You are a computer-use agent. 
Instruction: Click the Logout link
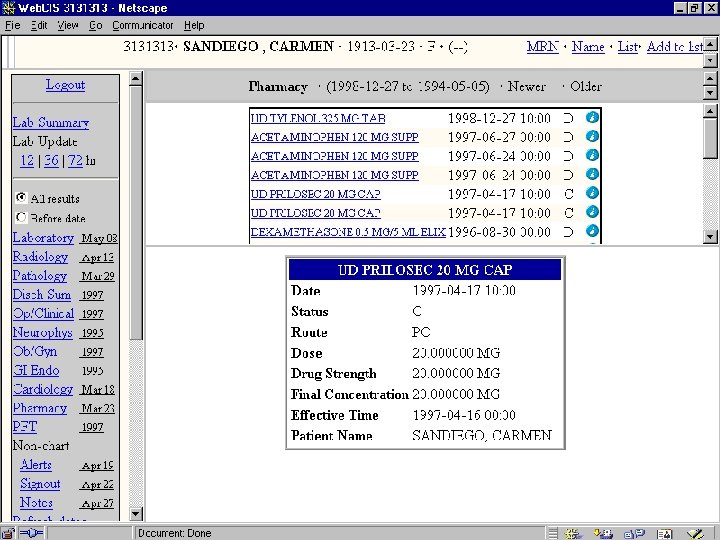[65, 85]
